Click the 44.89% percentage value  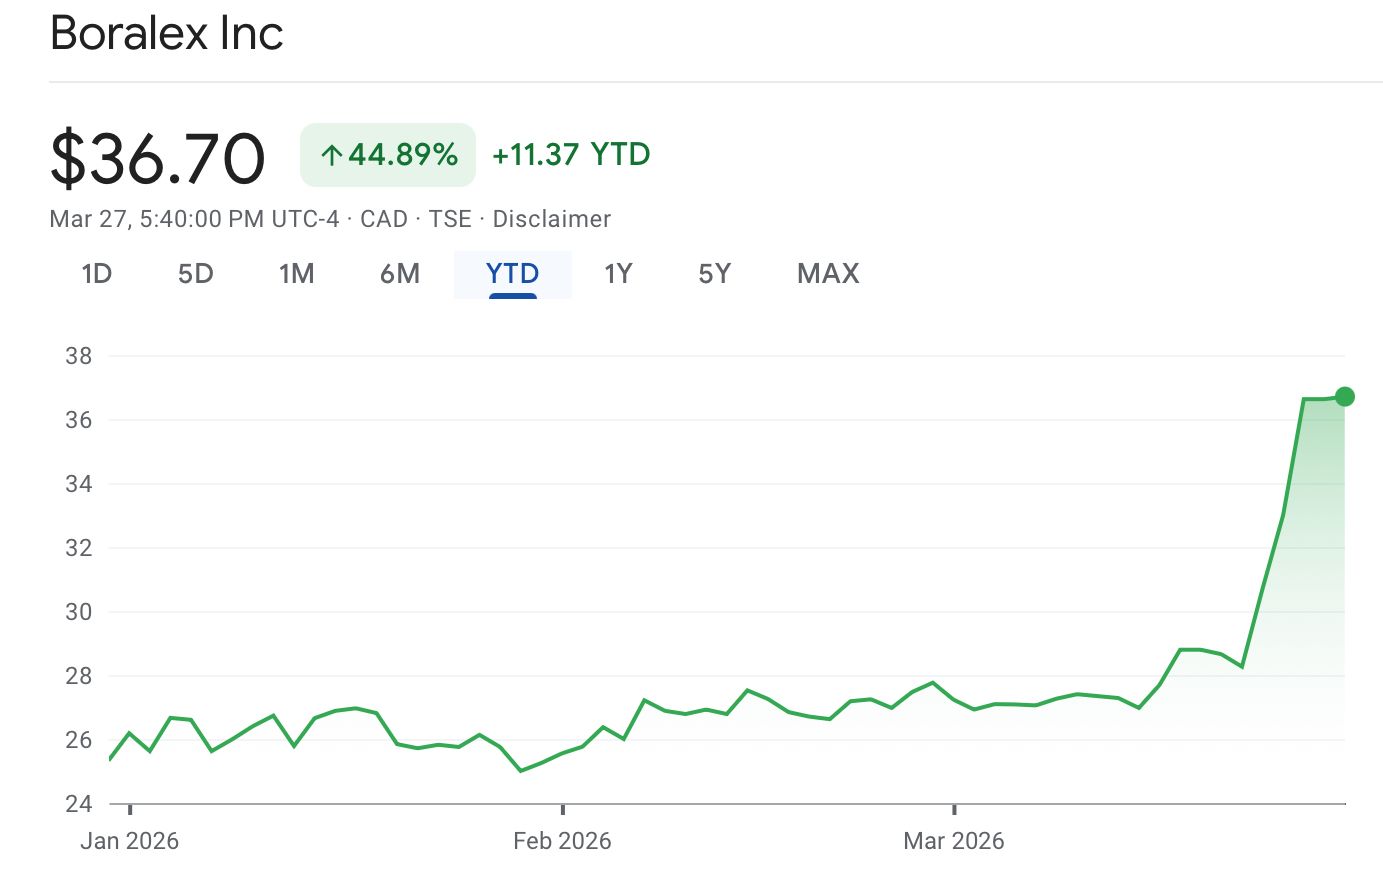click(403, 155)
